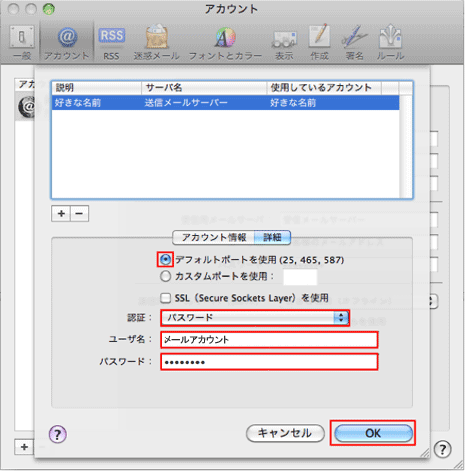Open the 作成 composing preferences icon
465x471 pixels.
[x=319, y=42]
